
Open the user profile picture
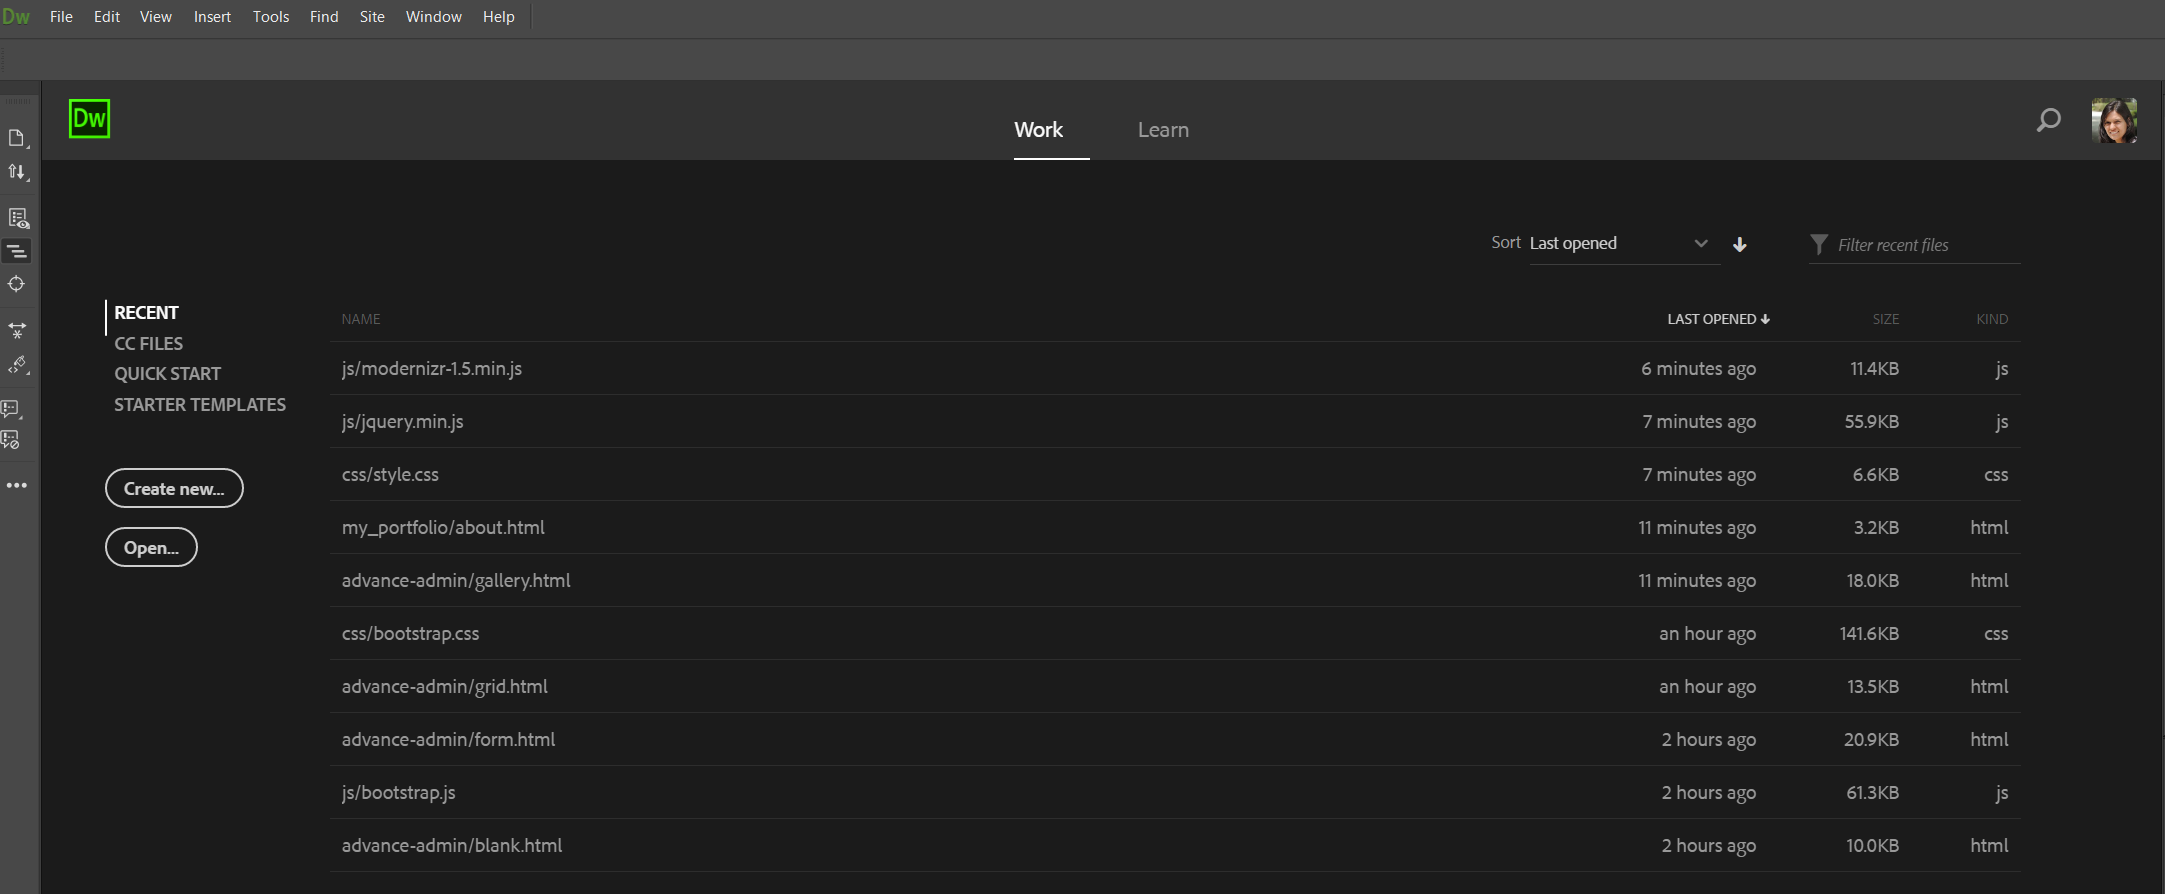coord(2114,121)
